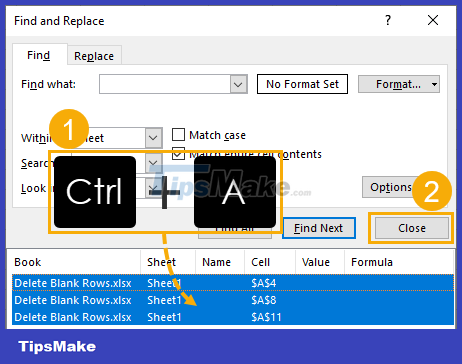This screenshot has height=364, width=462.
Task: Click the Options button
Action: click(391, 187)
